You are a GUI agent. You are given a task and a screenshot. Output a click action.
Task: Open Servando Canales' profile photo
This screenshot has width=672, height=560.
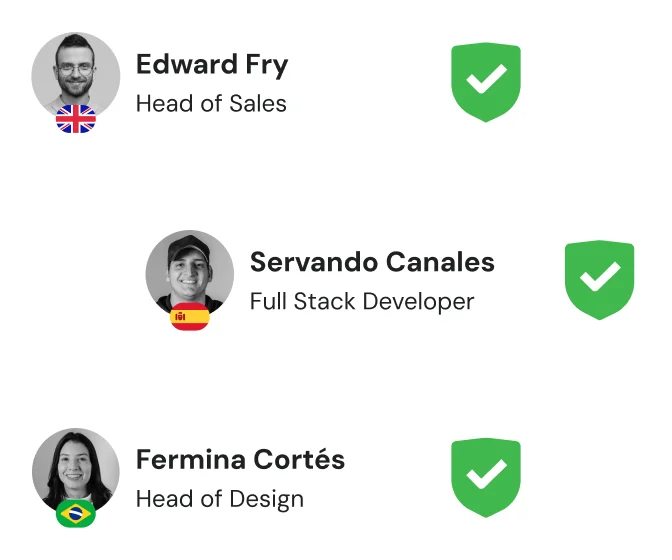point(190,274)
